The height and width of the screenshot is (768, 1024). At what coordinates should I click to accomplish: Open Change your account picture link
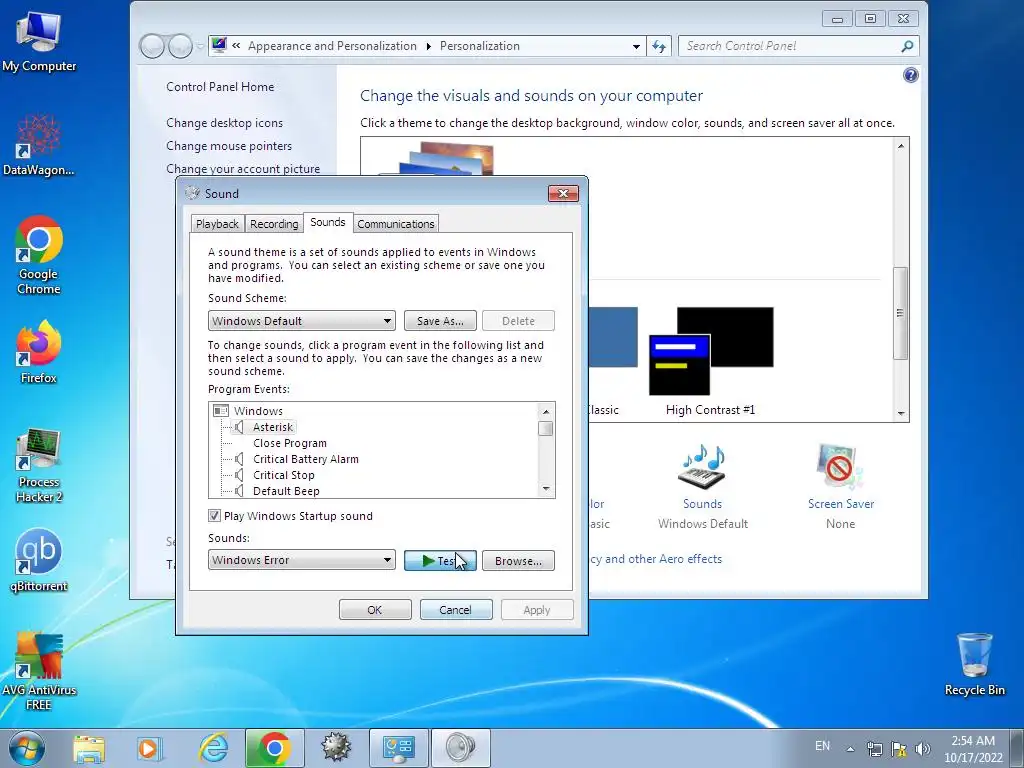(x=243, y=168)
